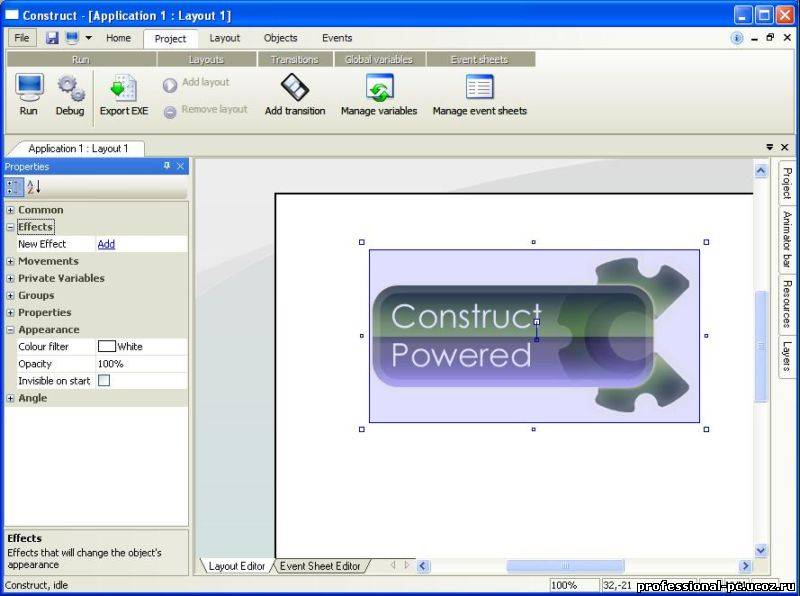Viewport: 800px width, 596px height.
Task: Click the Remove layout icon
Action: (170, 112)
